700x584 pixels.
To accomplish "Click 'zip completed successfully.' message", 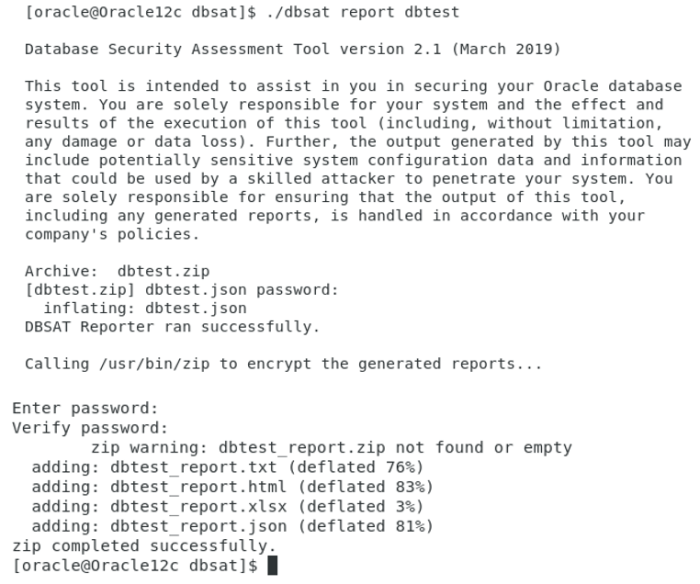I will coord(144,546).
